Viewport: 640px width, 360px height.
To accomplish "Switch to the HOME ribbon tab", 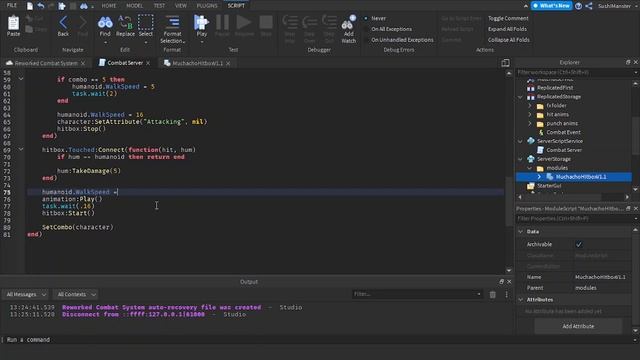I will 109,6.
